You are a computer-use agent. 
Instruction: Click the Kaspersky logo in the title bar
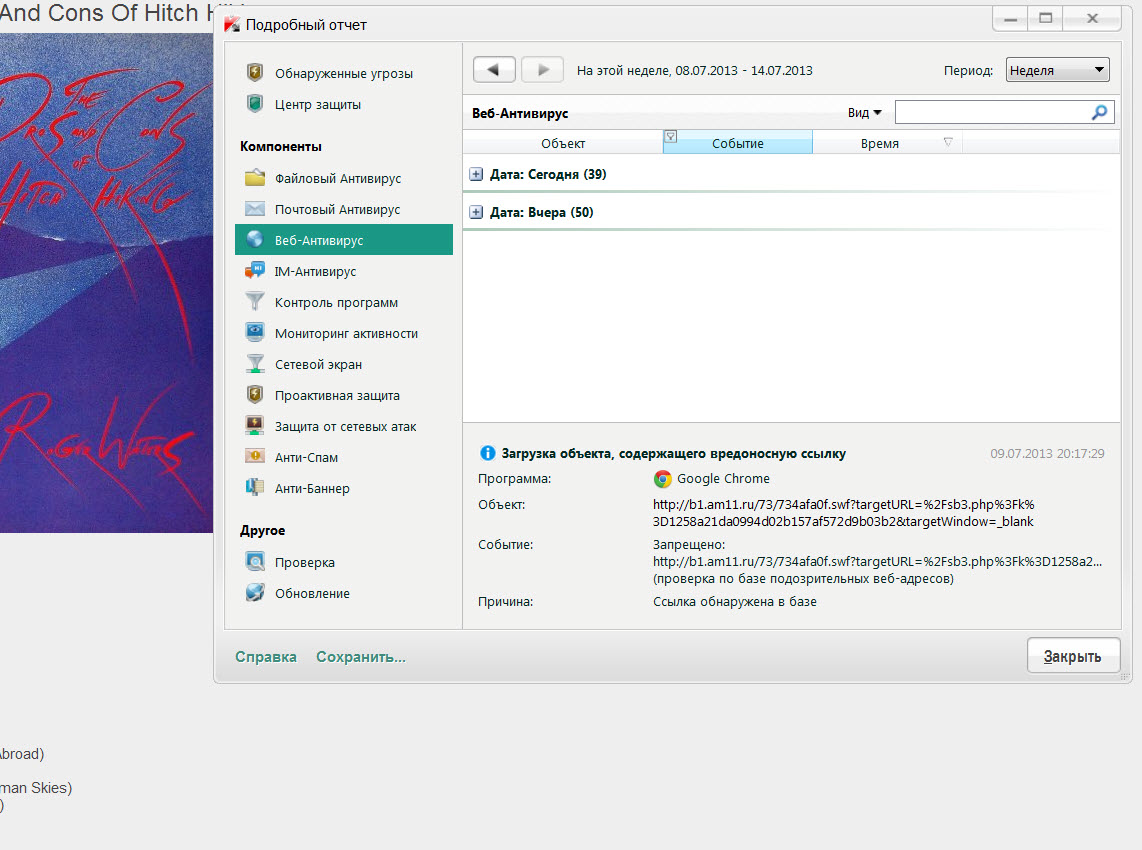tap(232, 24)
